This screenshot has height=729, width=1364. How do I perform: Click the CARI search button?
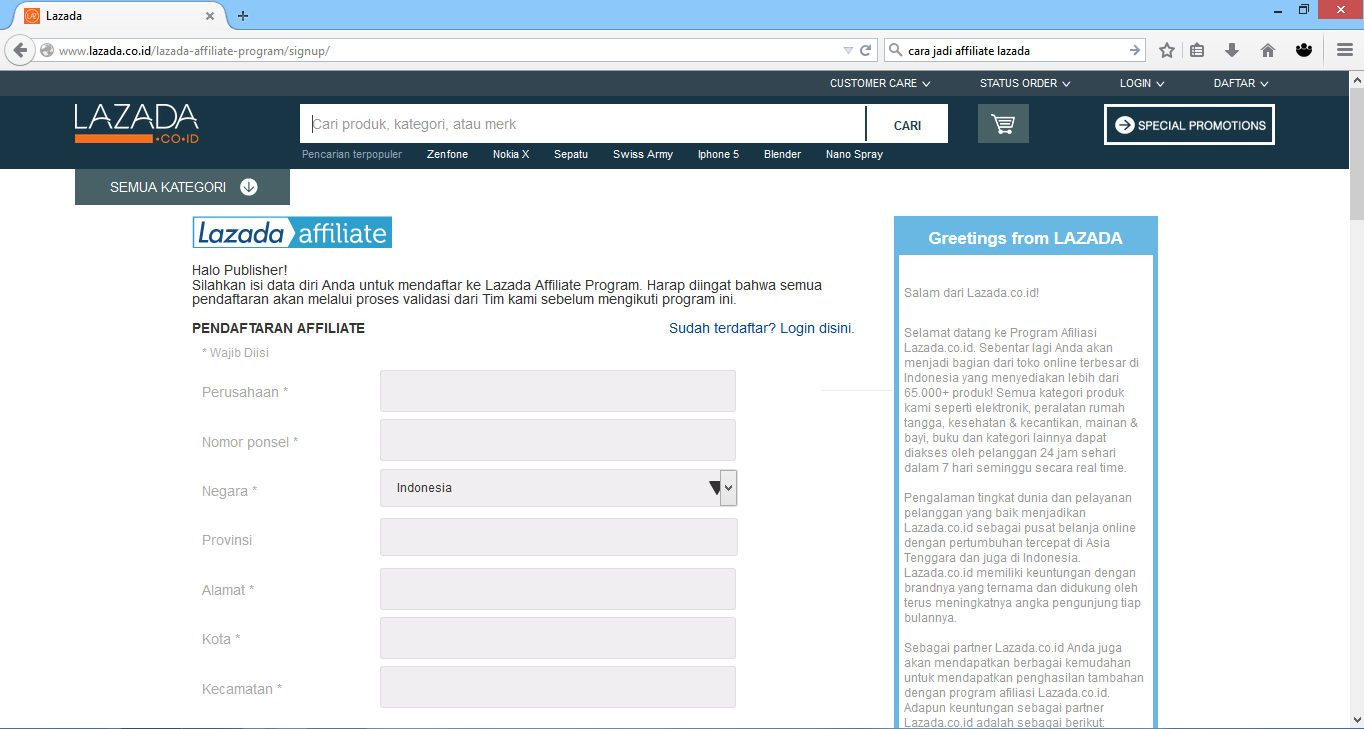pos(907,125)
